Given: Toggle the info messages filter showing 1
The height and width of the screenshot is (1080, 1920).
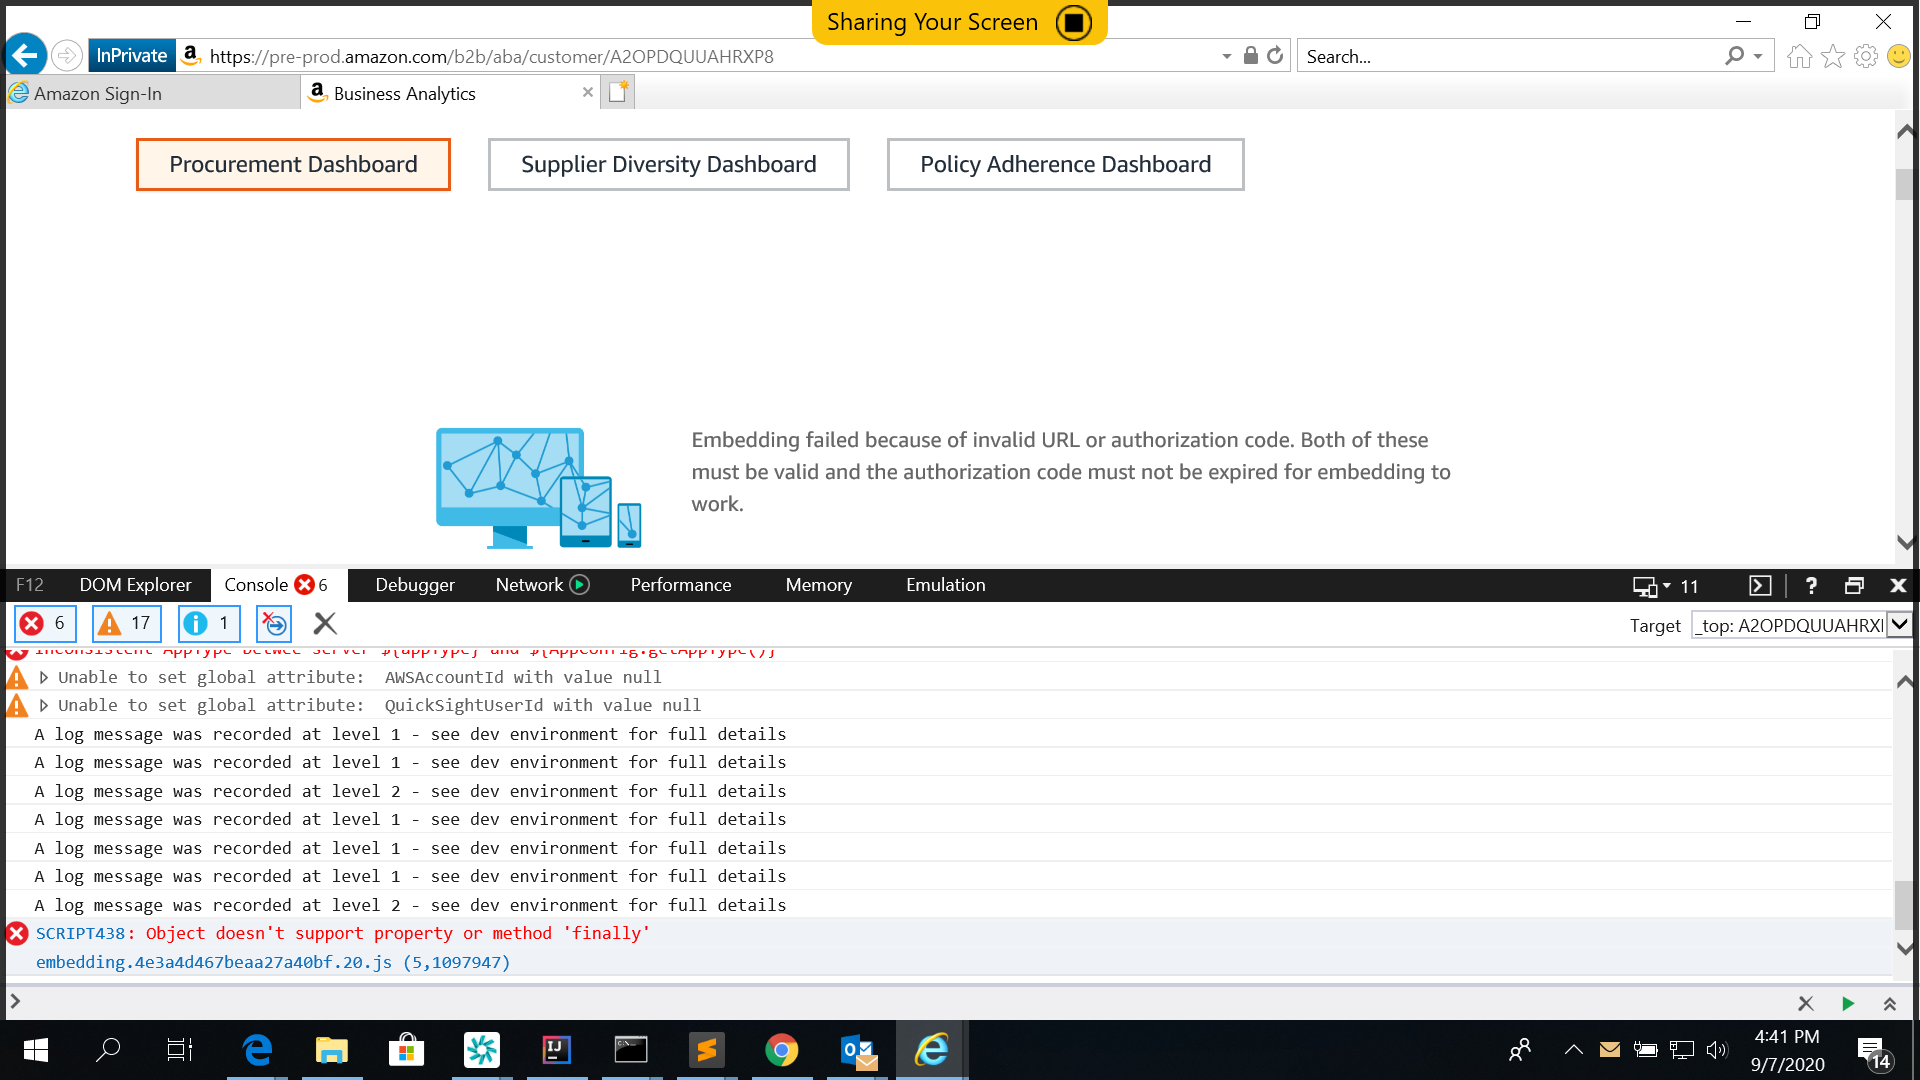Looking at the screenshot, I should [x=209, y=624].
